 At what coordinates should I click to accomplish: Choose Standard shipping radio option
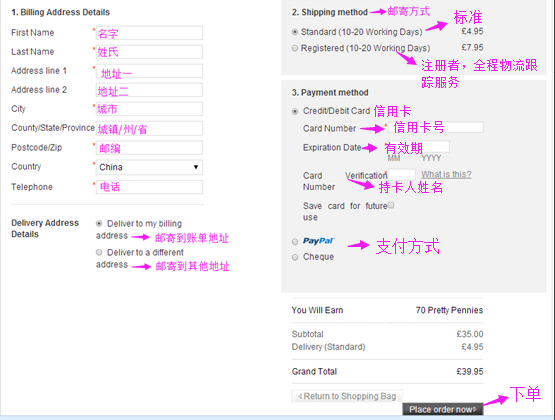[x=294, y=32]
